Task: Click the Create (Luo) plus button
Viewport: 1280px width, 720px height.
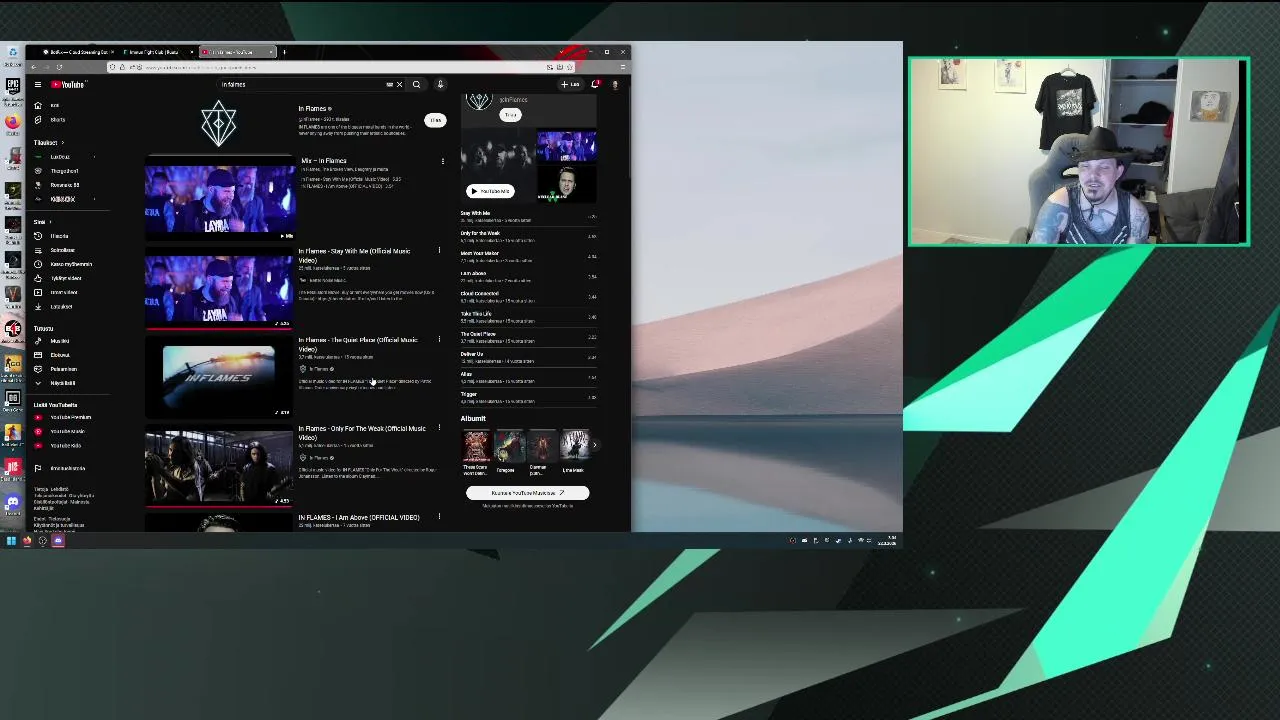Action: point(570,84)
